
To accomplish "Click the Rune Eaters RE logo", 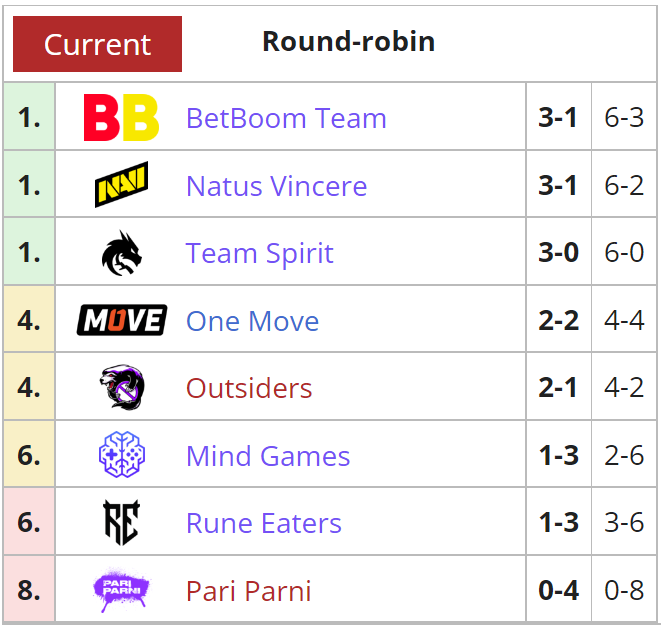I will pos(122,522).
